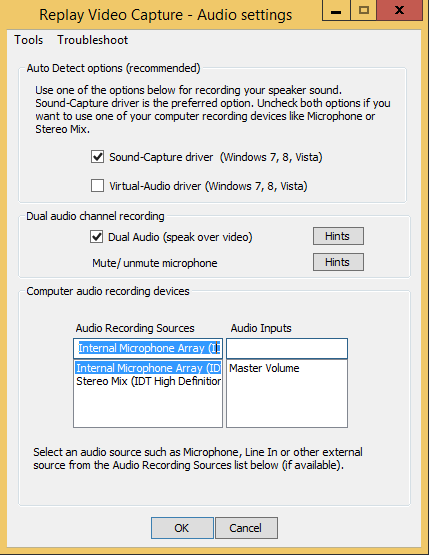This screenshot has width=429, height=556.
Task: Minimize the Audio settings window
Action: coord(336,11)
